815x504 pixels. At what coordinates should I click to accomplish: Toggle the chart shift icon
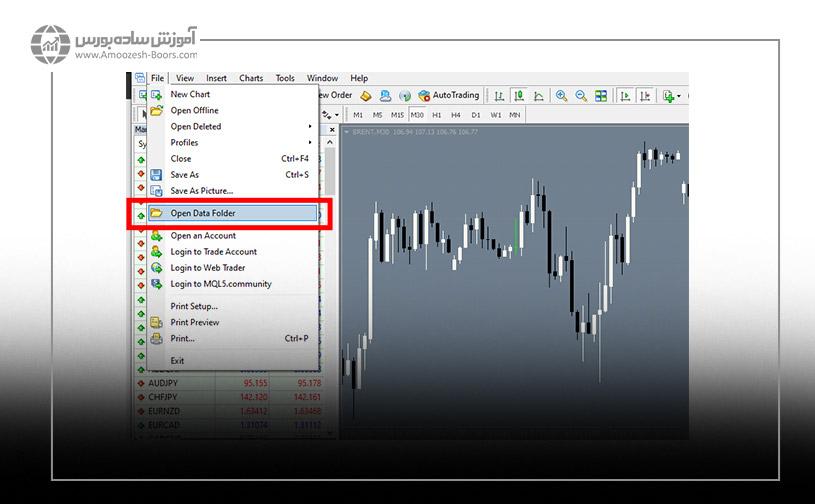coord(645,96)
